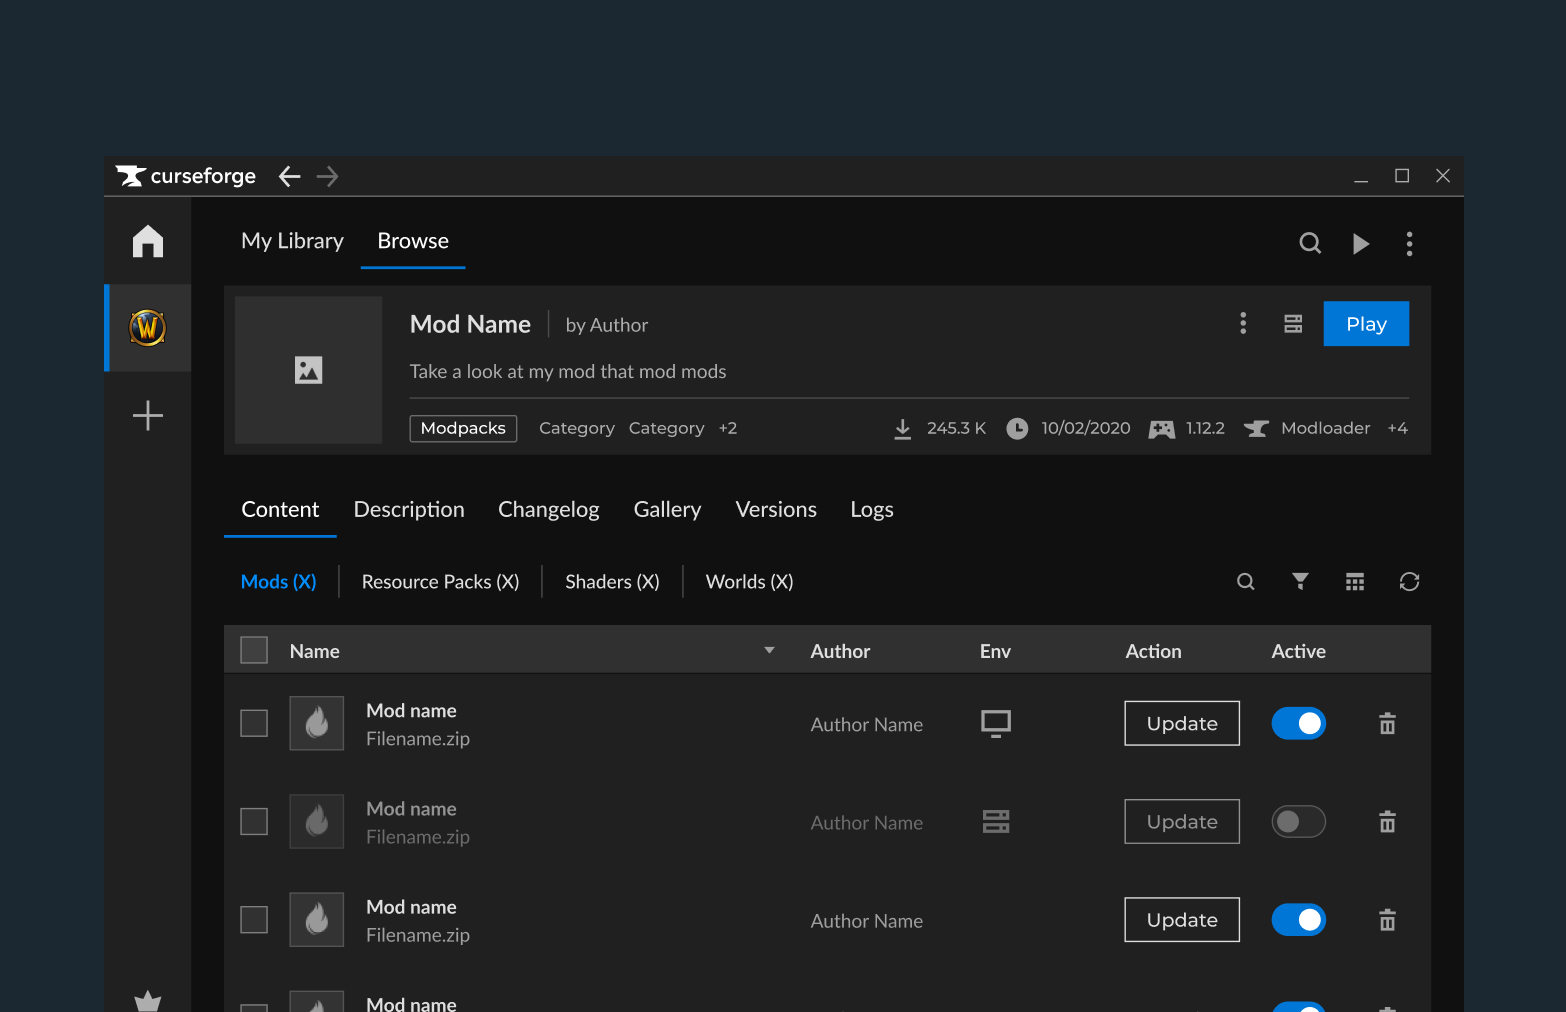Click the mod image placeholder thumbnail
1566x1012 pixels.
(x=308, y=370)
